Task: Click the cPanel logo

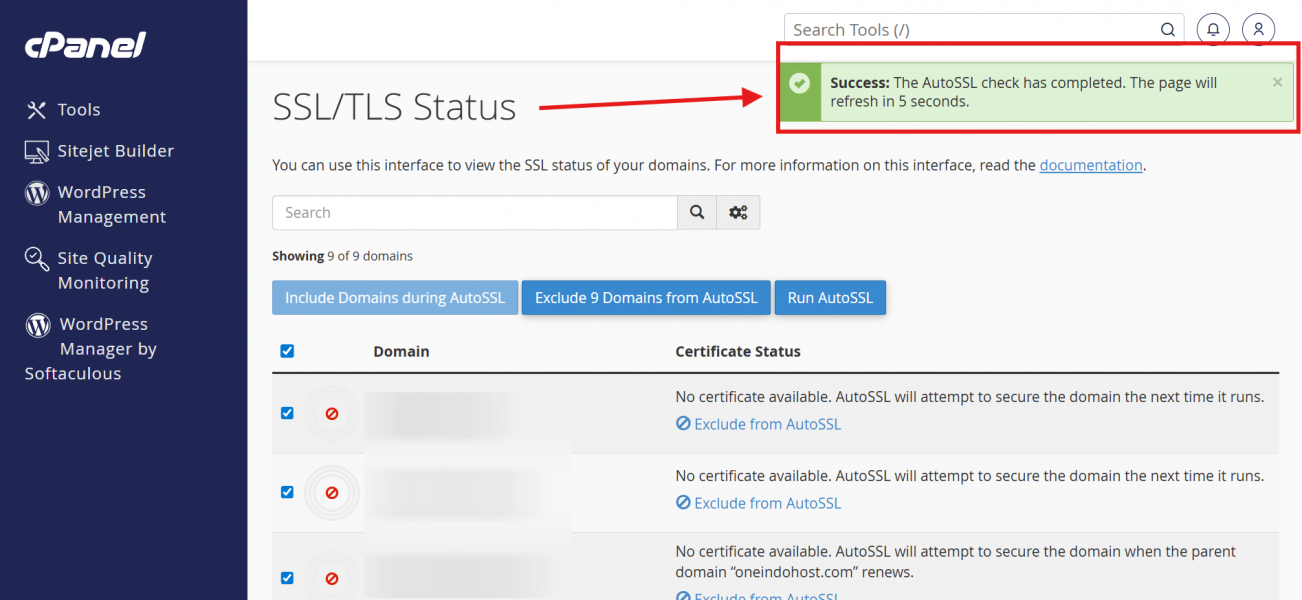Action: (x=86, y=46)
